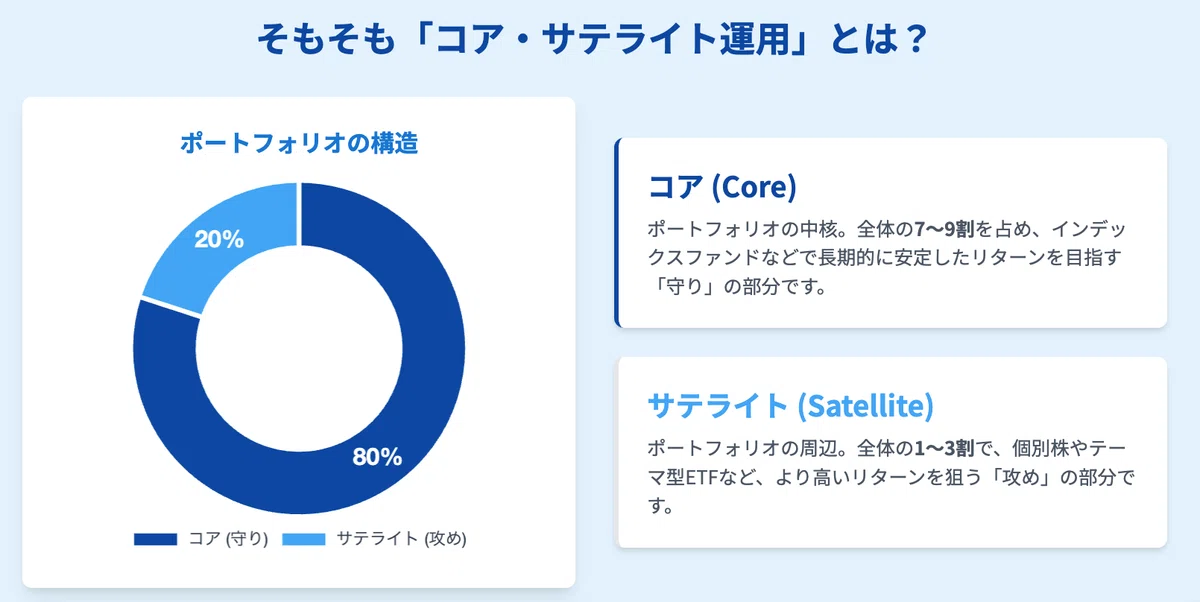1200x602 pixels.
Task: Click the 20% label on the chart
Action: coord(219,240)
